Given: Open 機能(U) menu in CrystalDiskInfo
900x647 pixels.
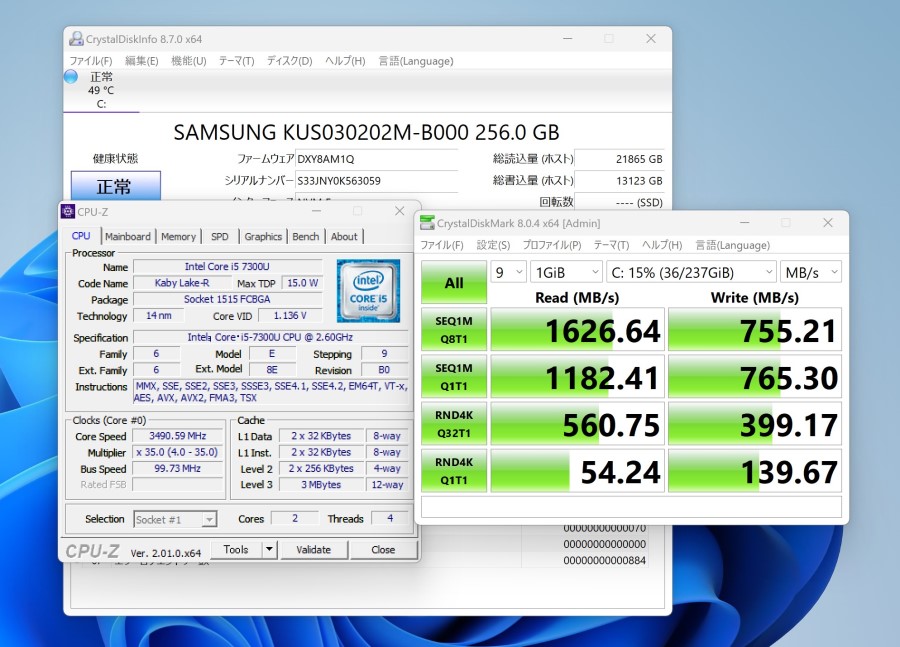Looking at the screenshot, I should pyautogui.click(x=189, y=61).
